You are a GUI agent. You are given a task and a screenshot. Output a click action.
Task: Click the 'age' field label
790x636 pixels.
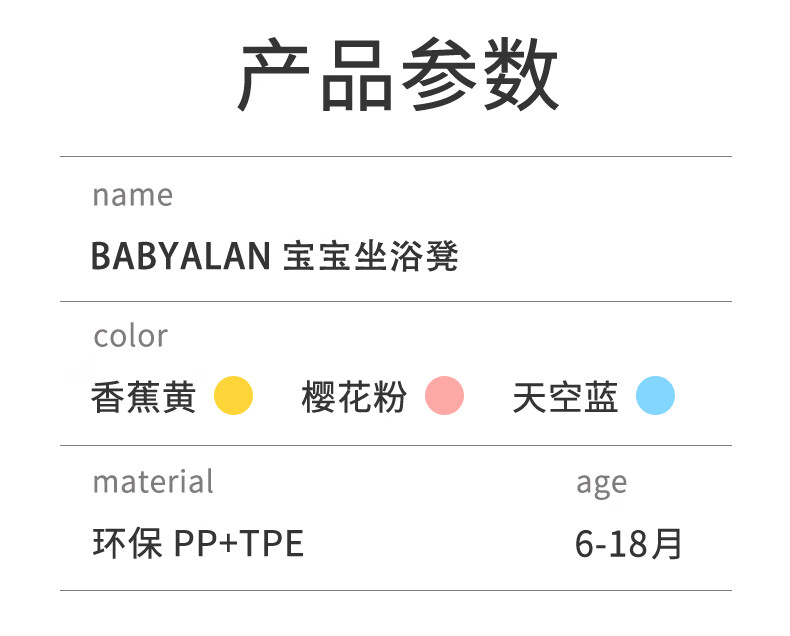(602, 484)
